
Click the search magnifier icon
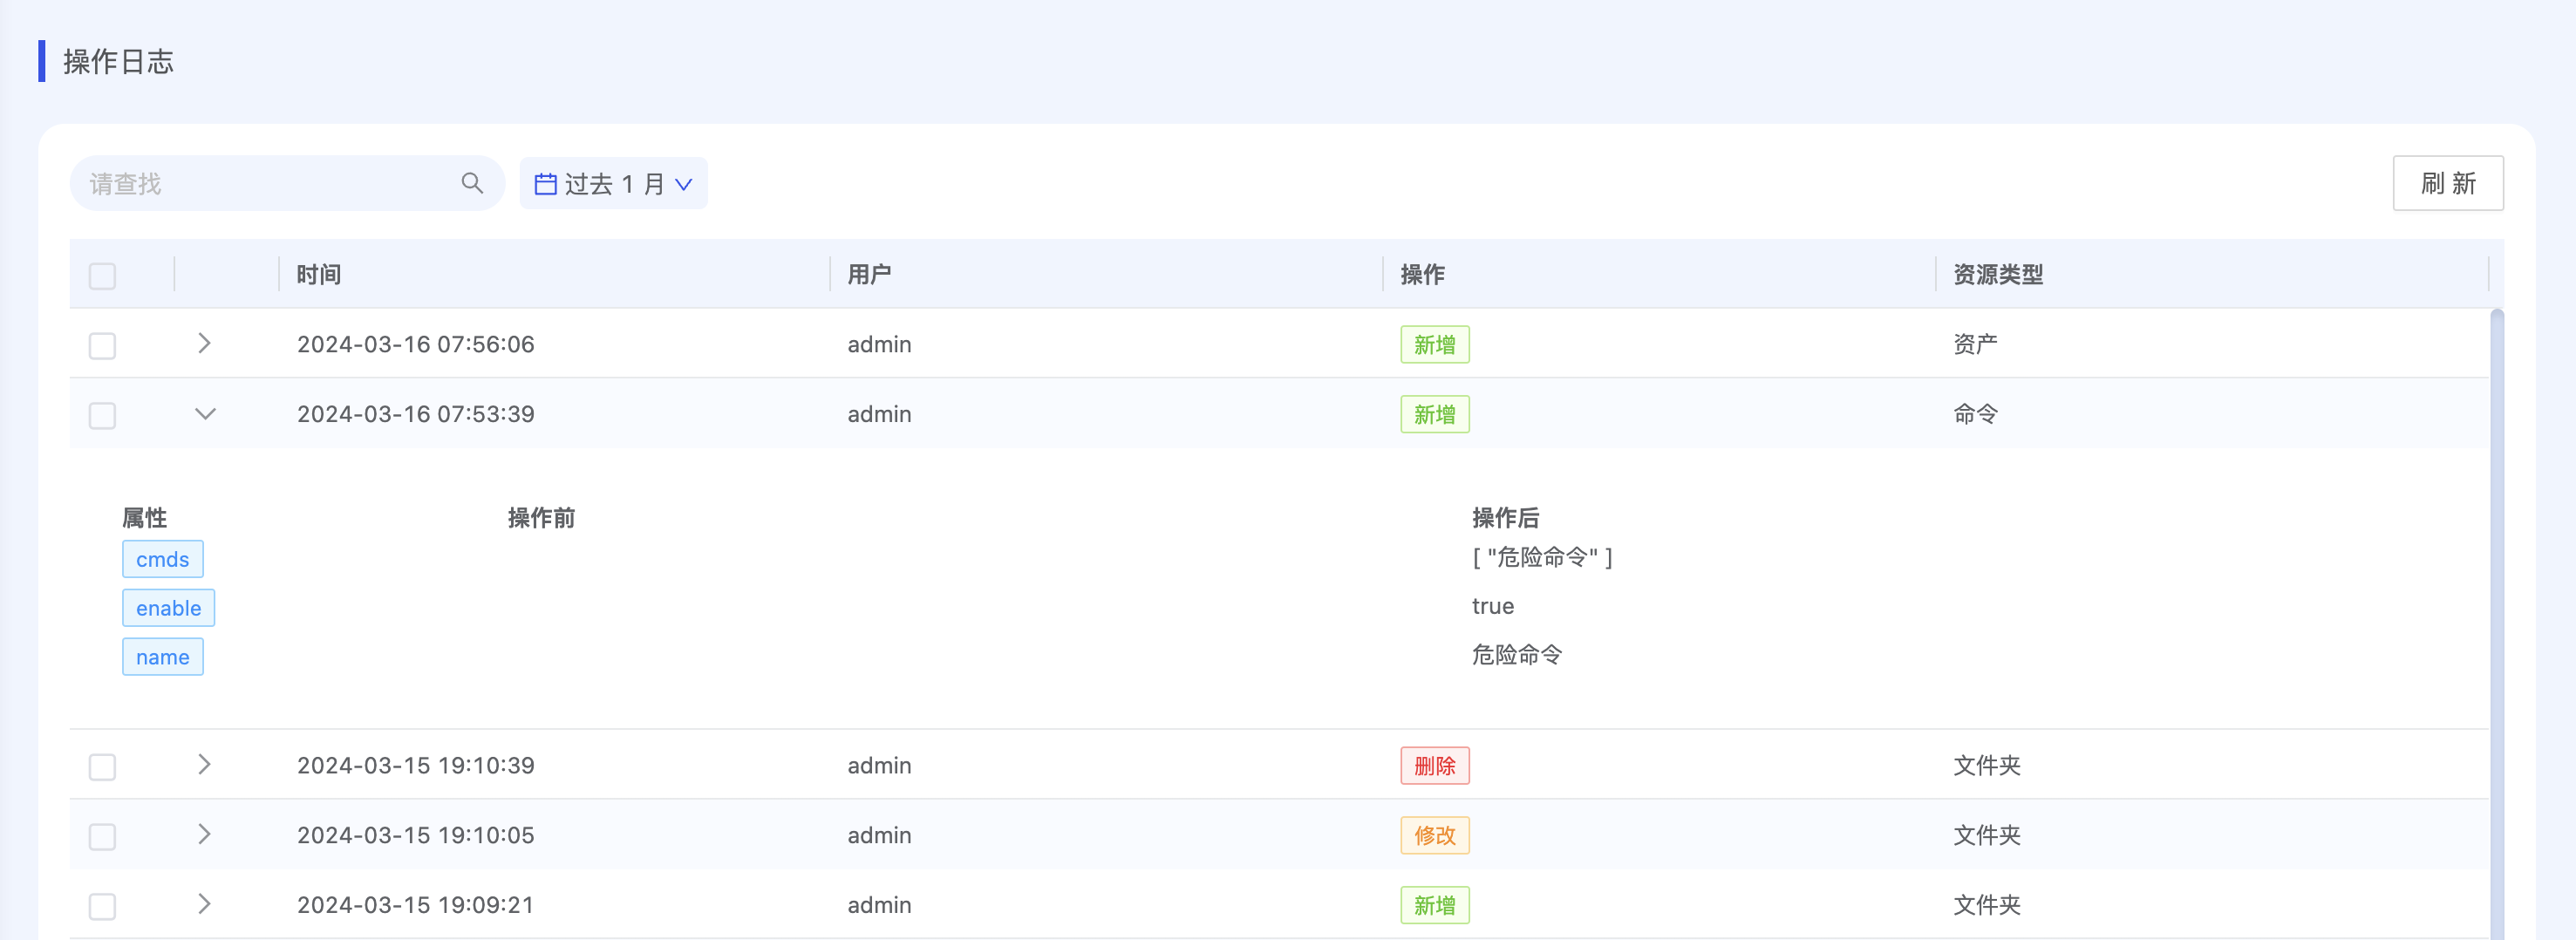pos(472,183)
